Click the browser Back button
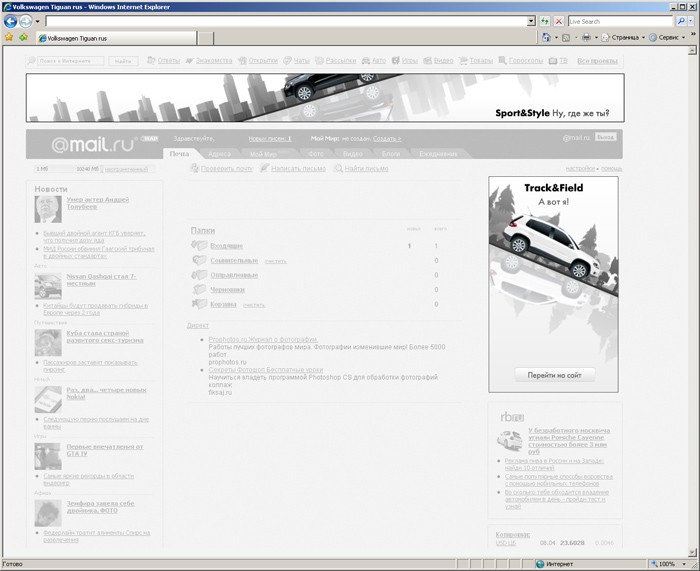 tap(11, 21)
